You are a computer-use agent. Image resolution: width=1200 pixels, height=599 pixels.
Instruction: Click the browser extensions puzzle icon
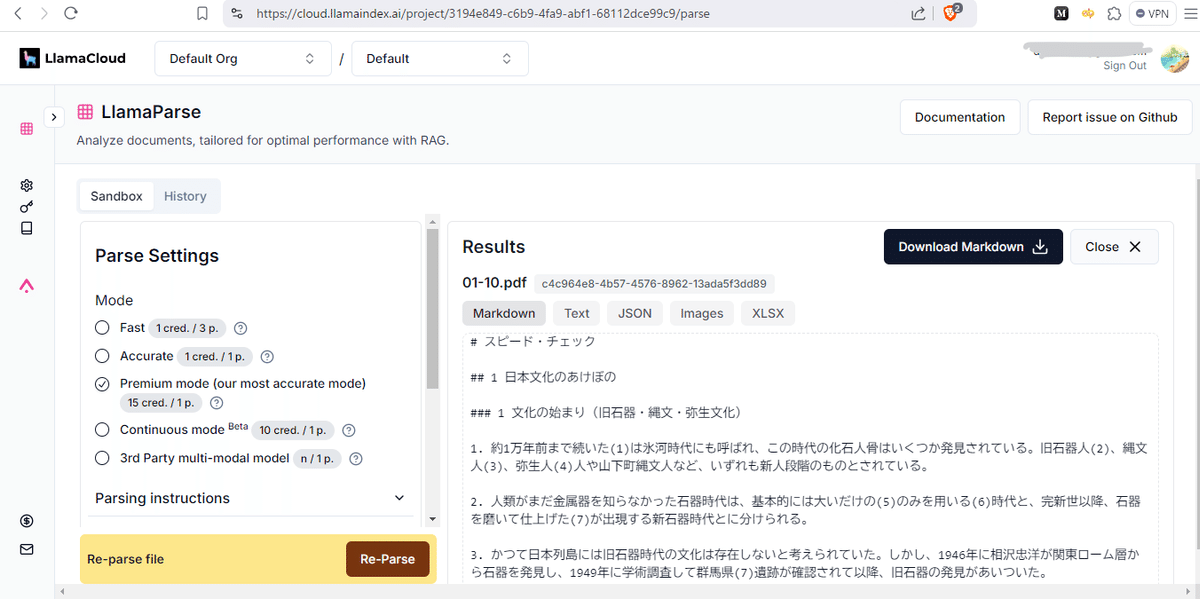click(1114, 13)
